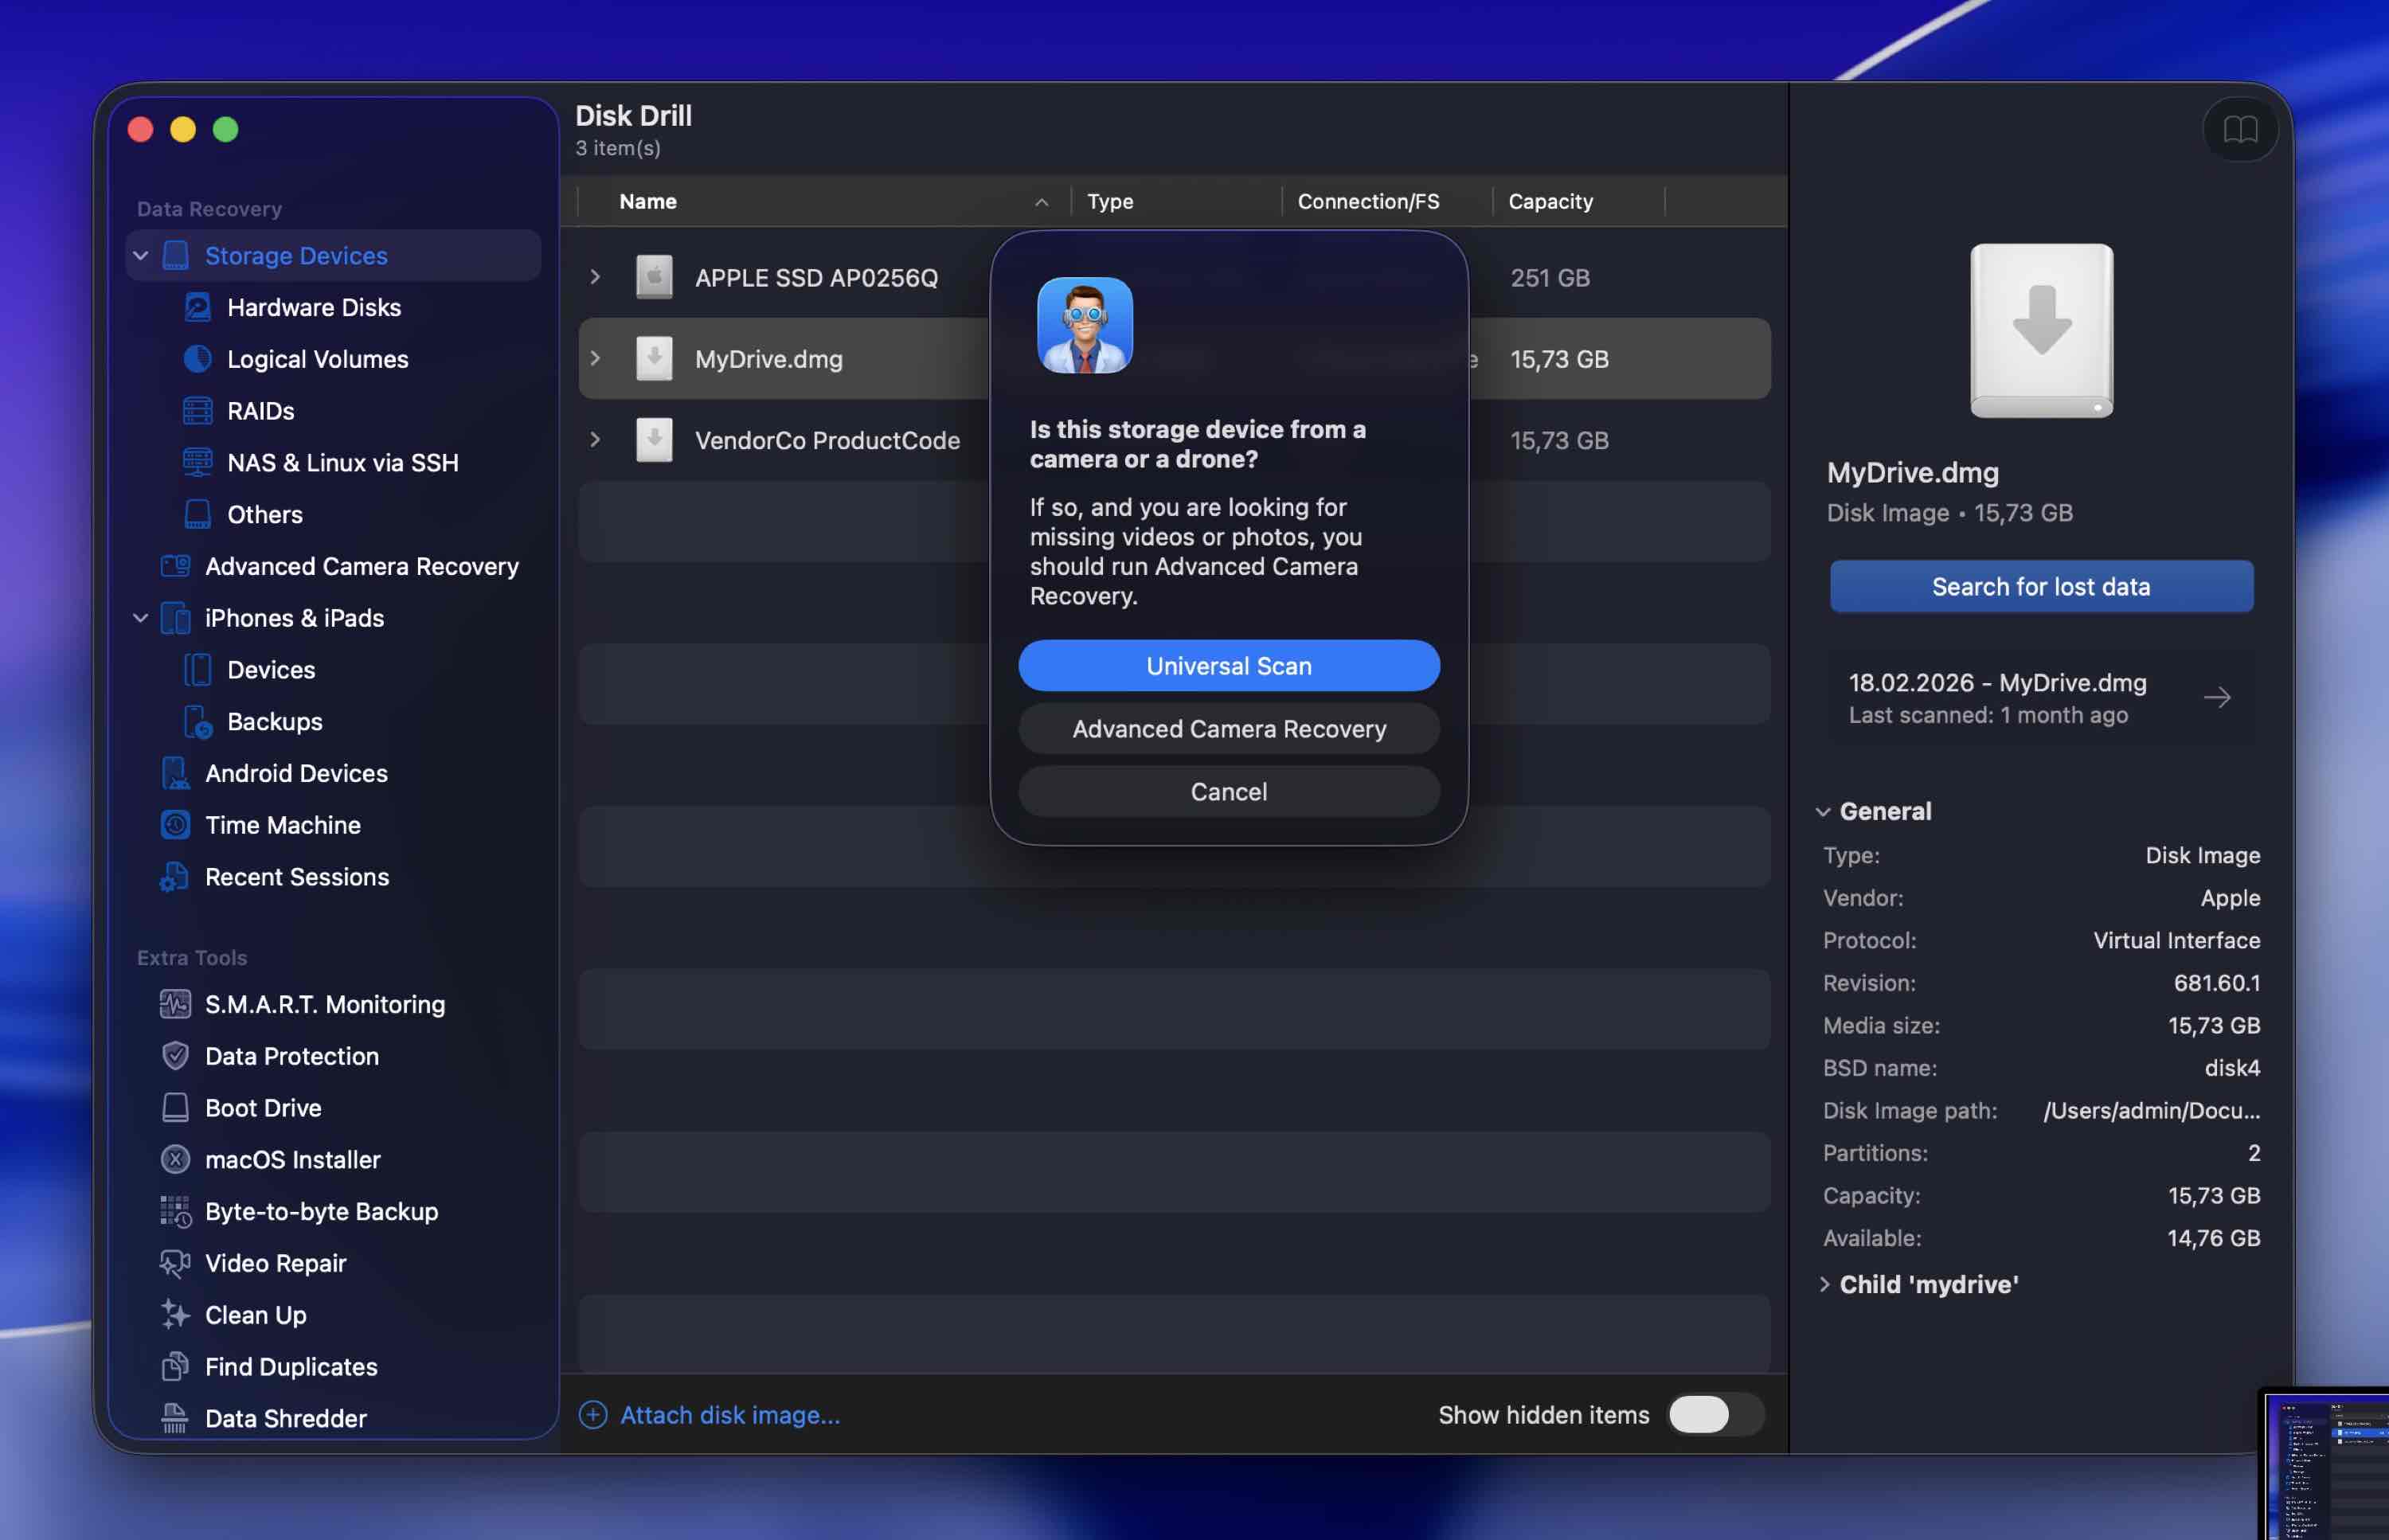Screen dimensions: 2389x1540
Task: Go to Time Machine in the sidebar
Action: click(283, 825)
